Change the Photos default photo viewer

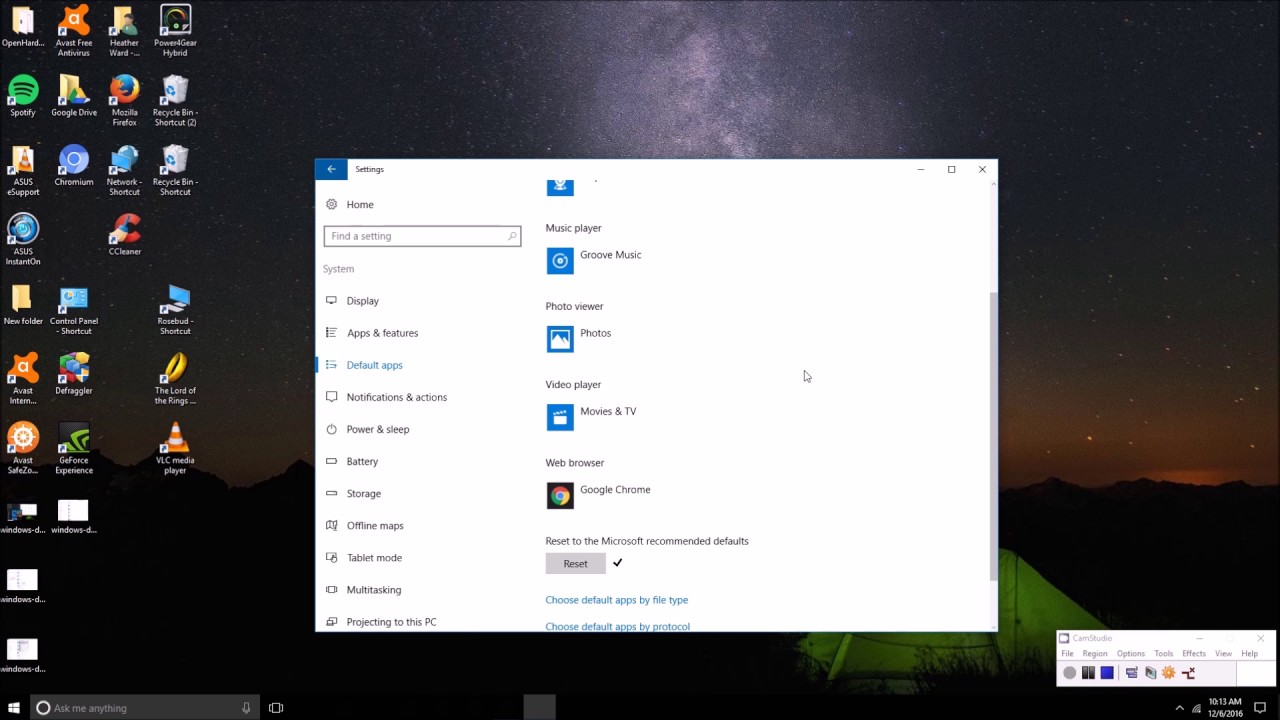580,339
